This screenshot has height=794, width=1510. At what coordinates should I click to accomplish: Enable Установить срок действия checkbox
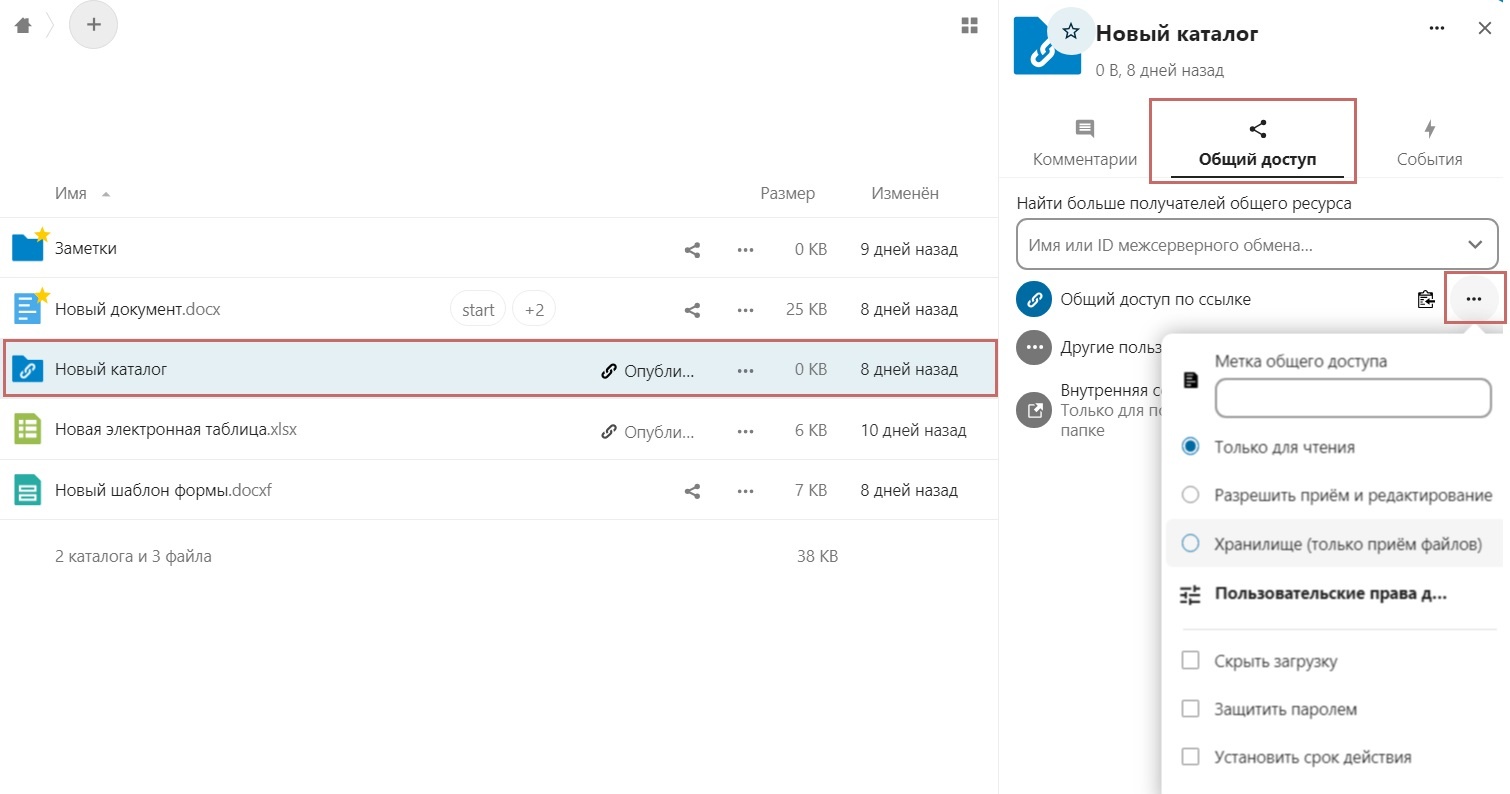[x=1190, y=757]
